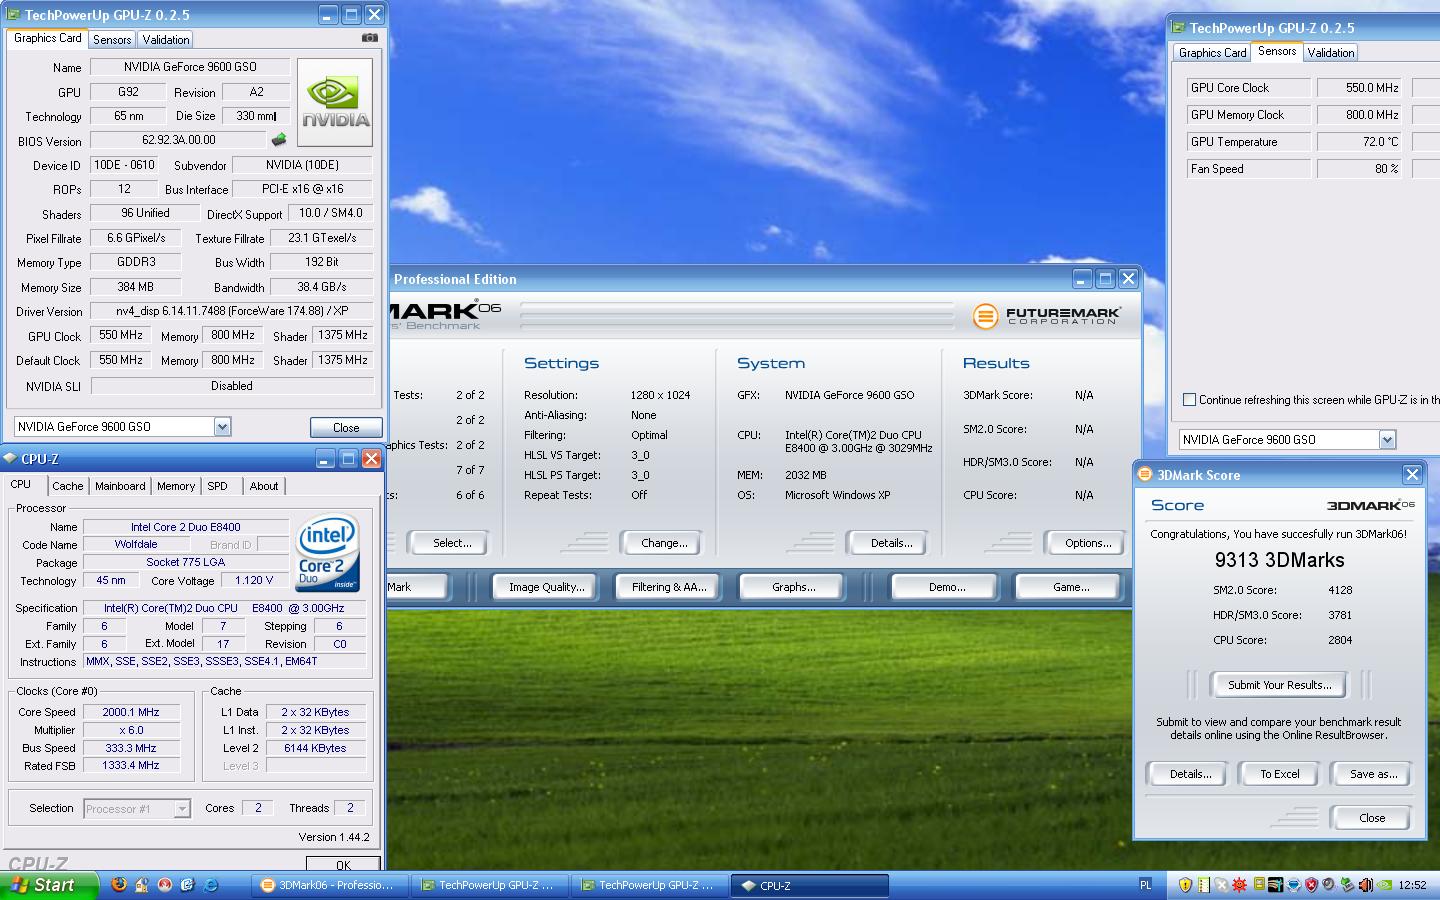The height and width of the screenshot is (900, 1440).
Task: Switch to the Validation tab in the left GPU-Z window
Action: pos(165,40)
